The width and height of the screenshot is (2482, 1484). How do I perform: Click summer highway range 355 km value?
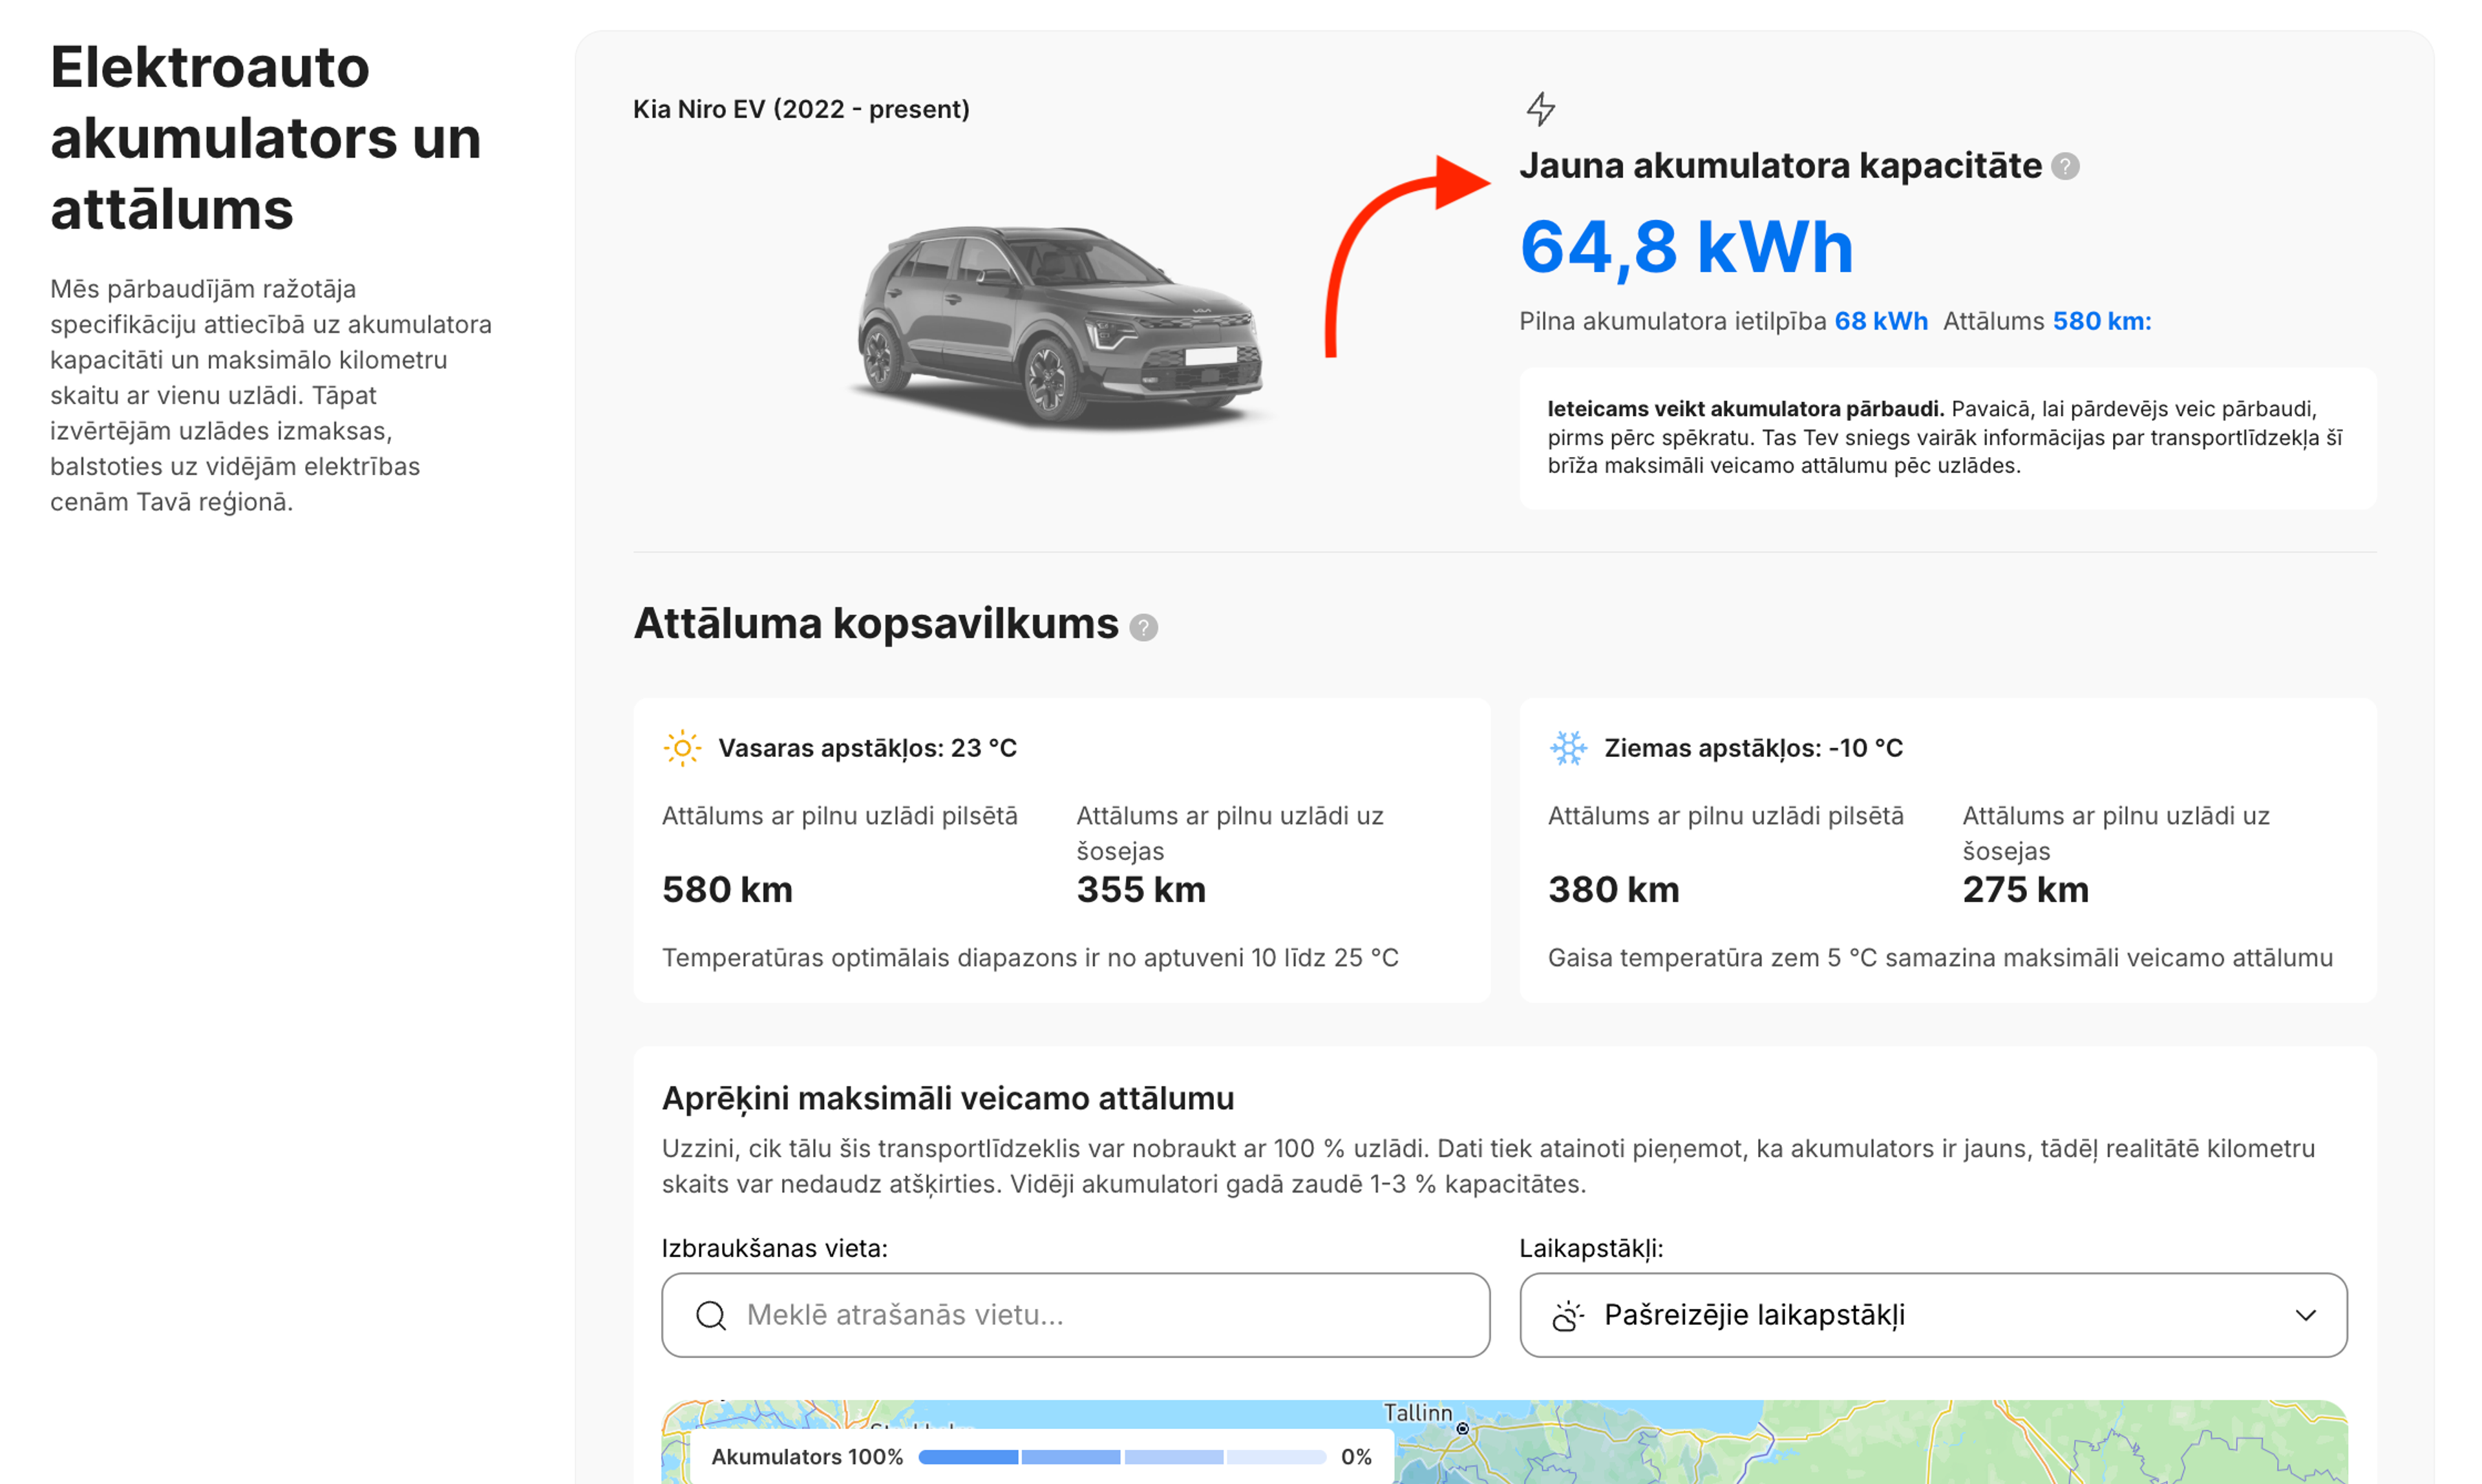(x=1141, y=889)
